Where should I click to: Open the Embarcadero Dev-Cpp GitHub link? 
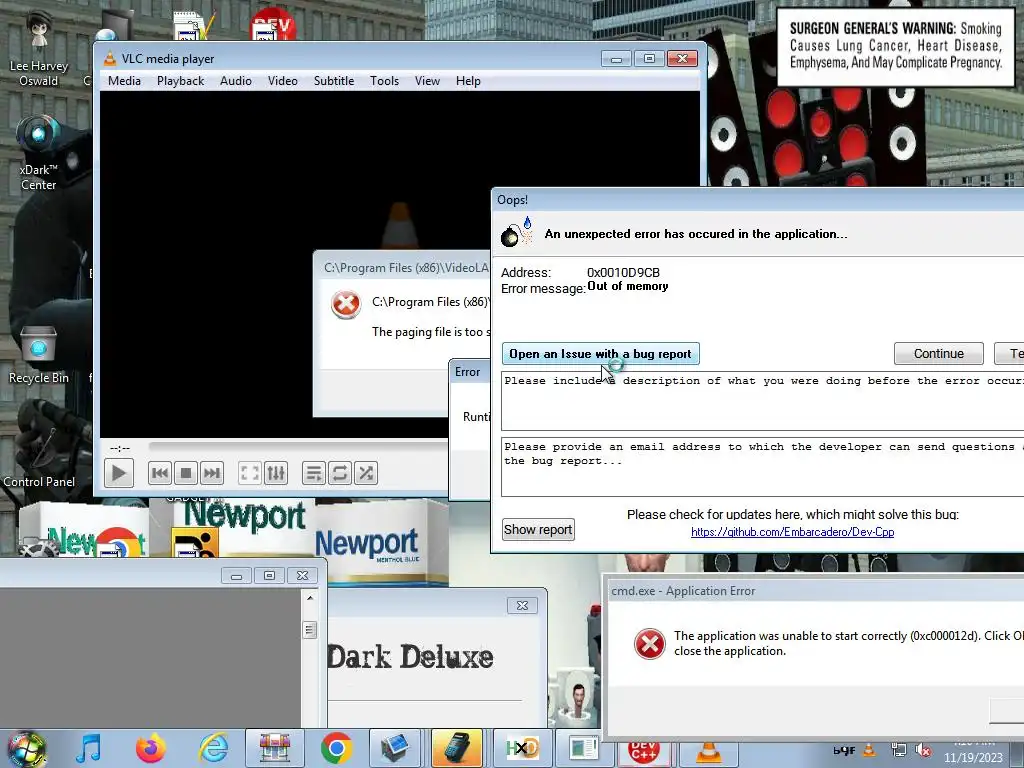792,532
